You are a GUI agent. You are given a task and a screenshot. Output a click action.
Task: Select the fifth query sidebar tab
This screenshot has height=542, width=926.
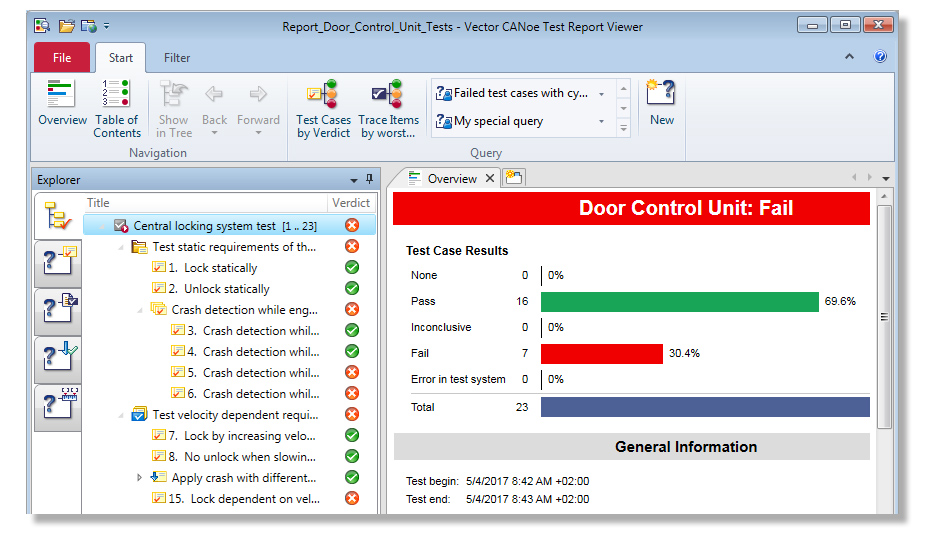58,408
